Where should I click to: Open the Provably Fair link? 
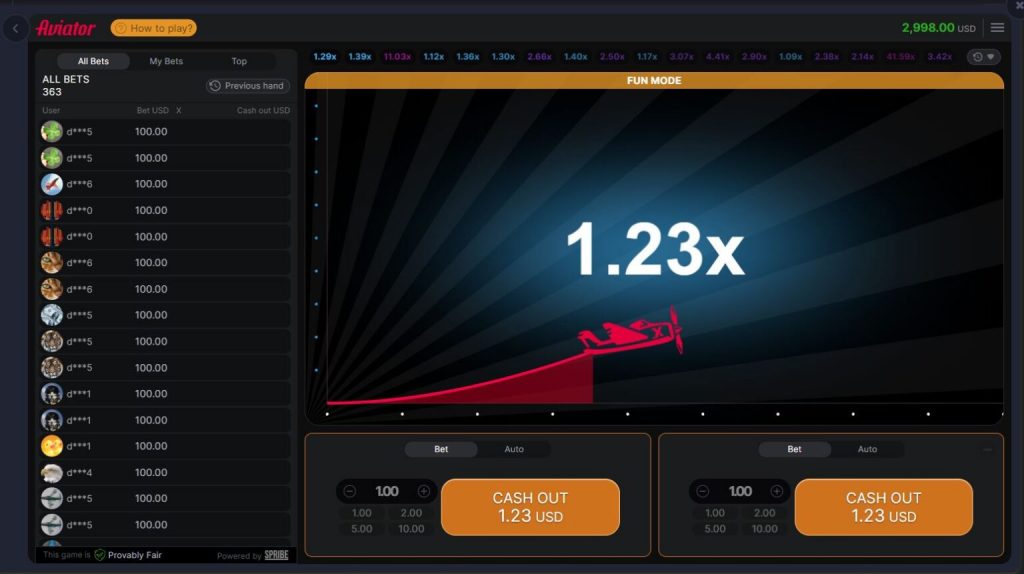[x=135, y=555]
